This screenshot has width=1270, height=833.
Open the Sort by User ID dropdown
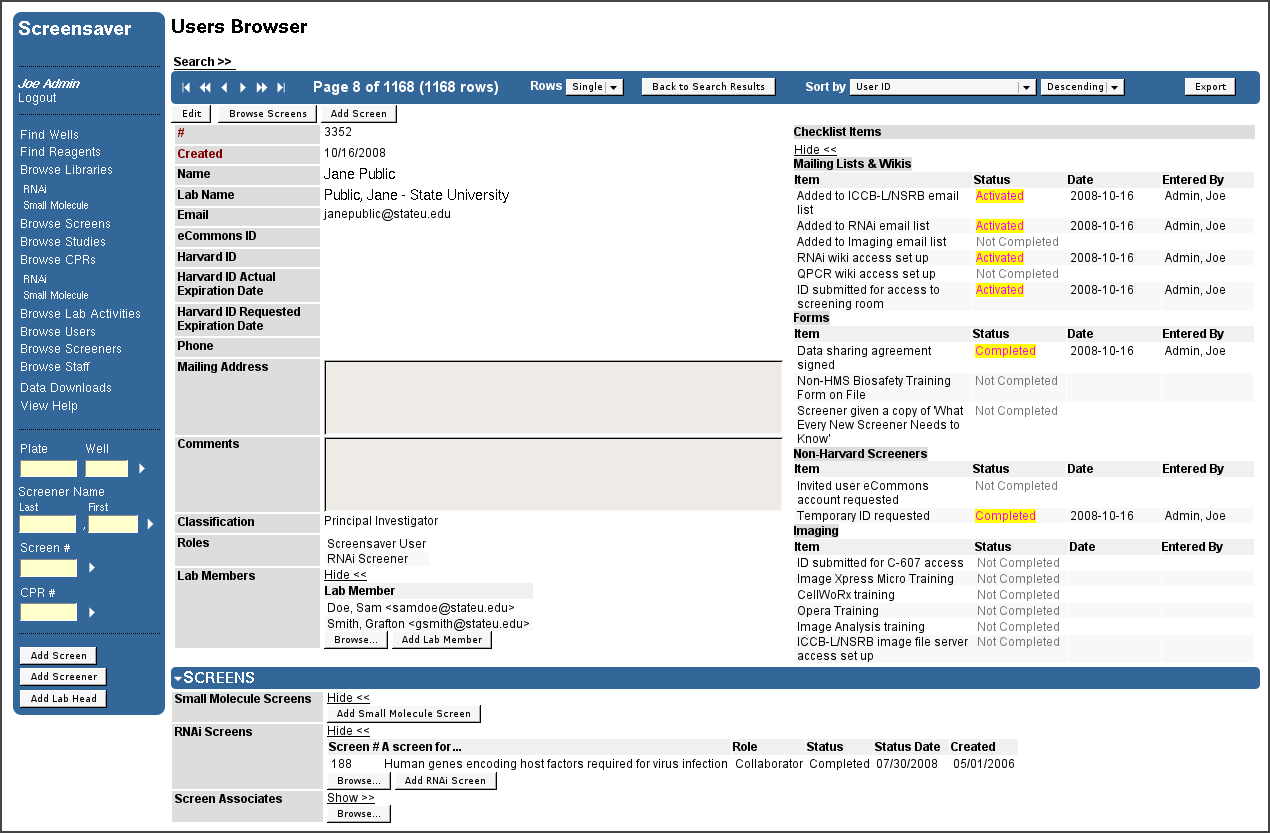point(942,87)
